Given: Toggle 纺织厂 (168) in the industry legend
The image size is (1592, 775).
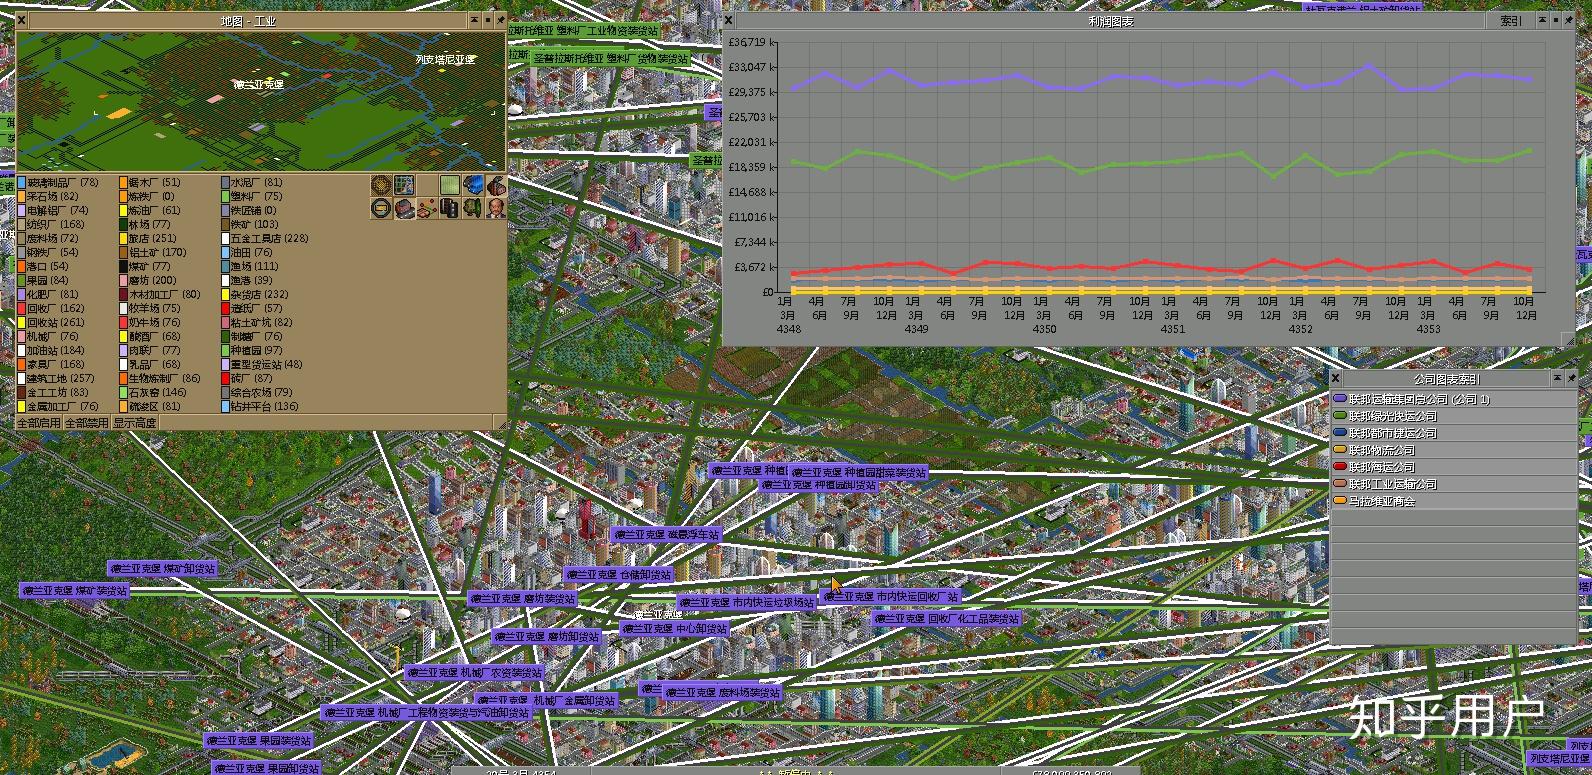Looking at the screenshot, I should pos(51,225).
